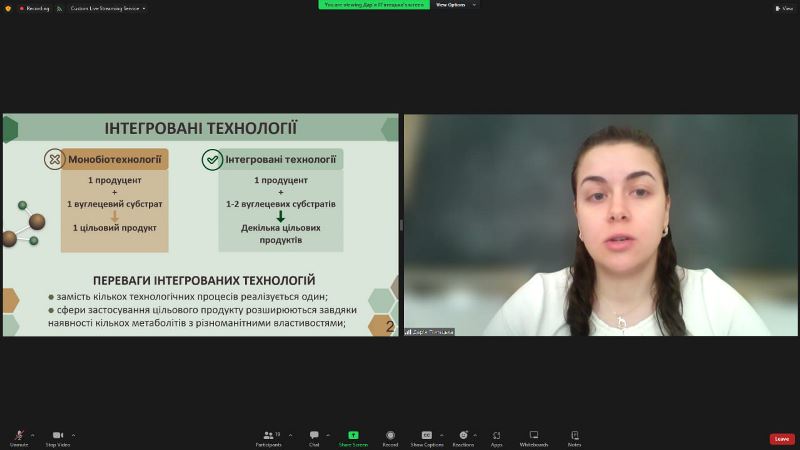This screenshot has width=800, height=450.
Task: Open Reactions menu
Action: tap(463, 438)
